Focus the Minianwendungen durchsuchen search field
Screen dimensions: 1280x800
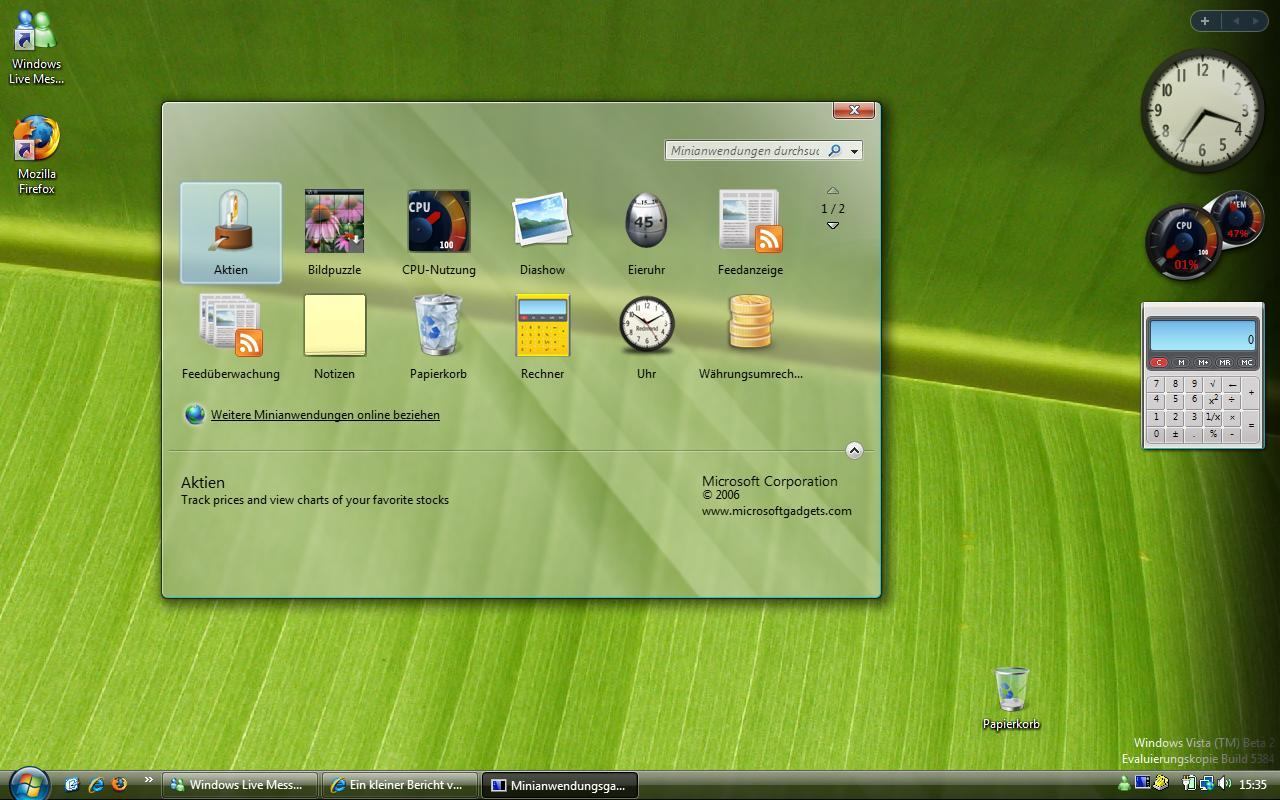click(745, 150)
